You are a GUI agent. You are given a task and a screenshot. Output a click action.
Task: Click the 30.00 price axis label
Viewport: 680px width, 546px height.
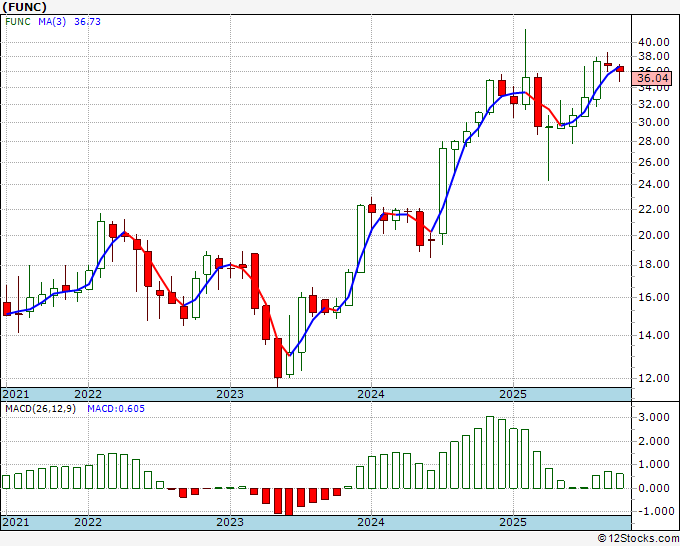[653, 122]
